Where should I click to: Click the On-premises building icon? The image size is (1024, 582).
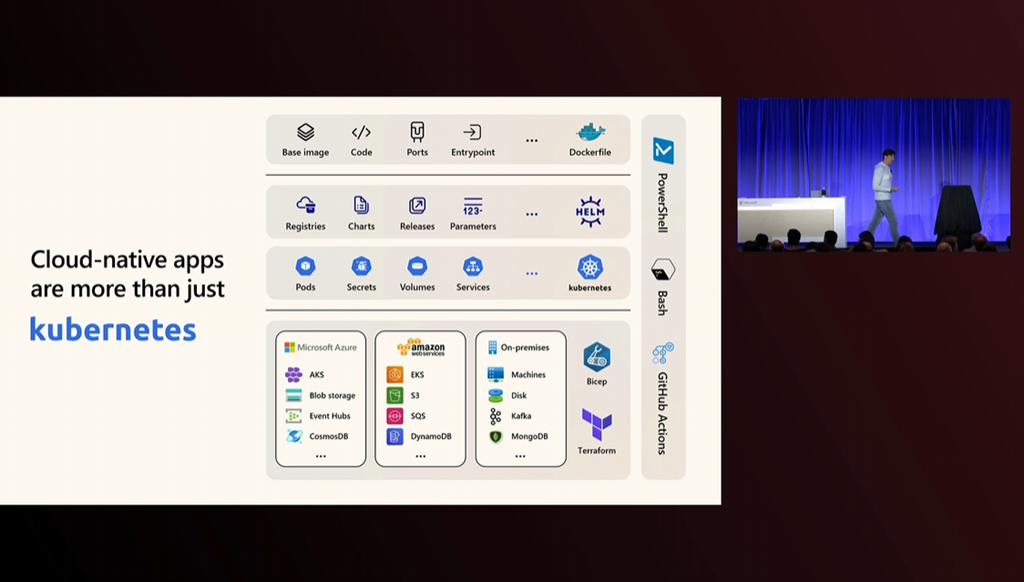point(492,348)
